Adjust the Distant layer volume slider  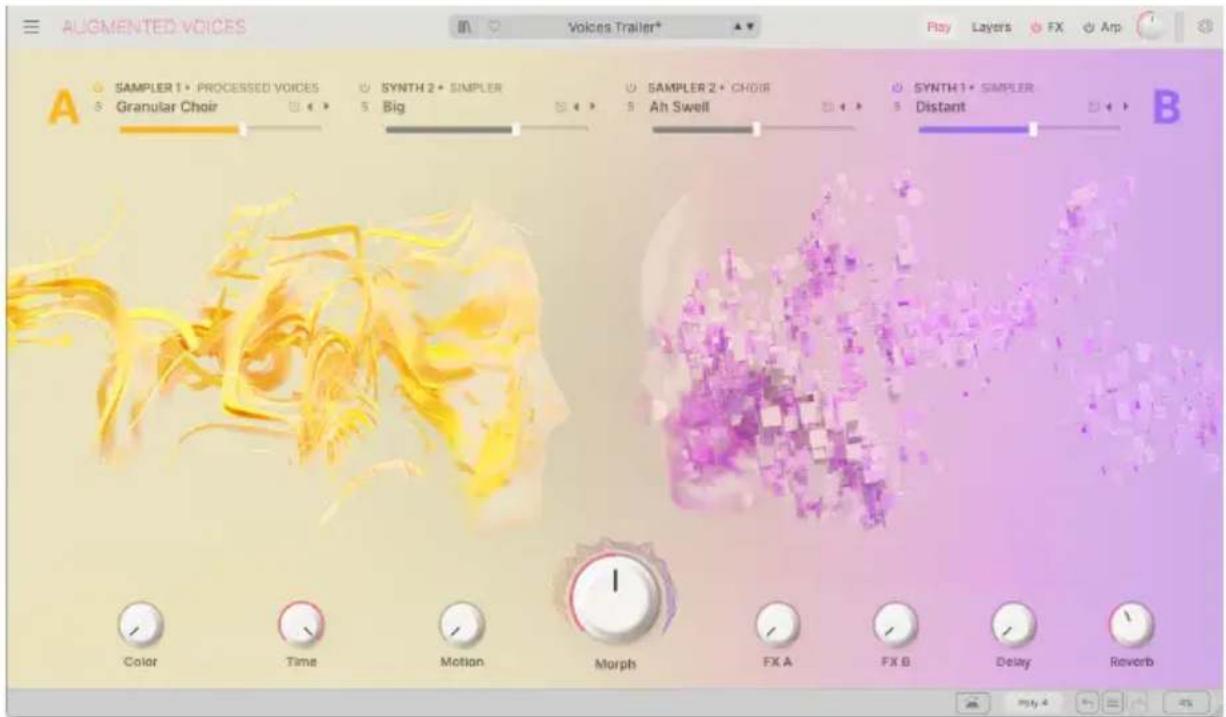pos(1020,128)
